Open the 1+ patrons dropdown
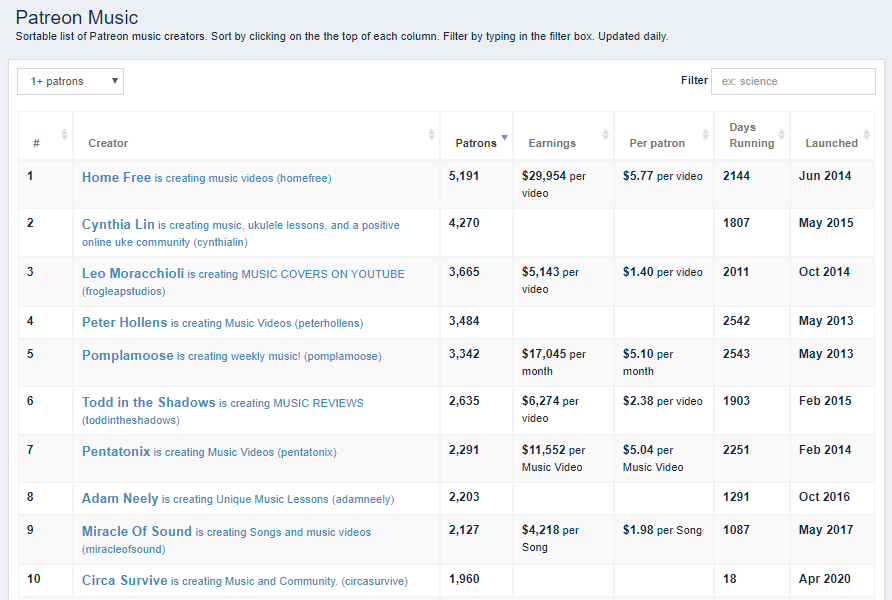The width and height of the screenshot is (892, 600). pos(70,81)
